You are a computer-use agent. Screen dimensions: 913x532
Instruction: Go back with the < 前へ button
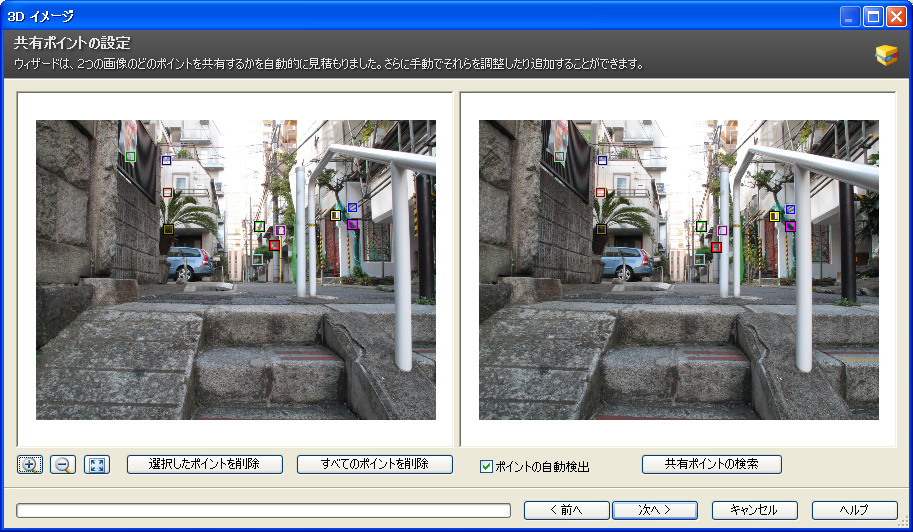567,510
